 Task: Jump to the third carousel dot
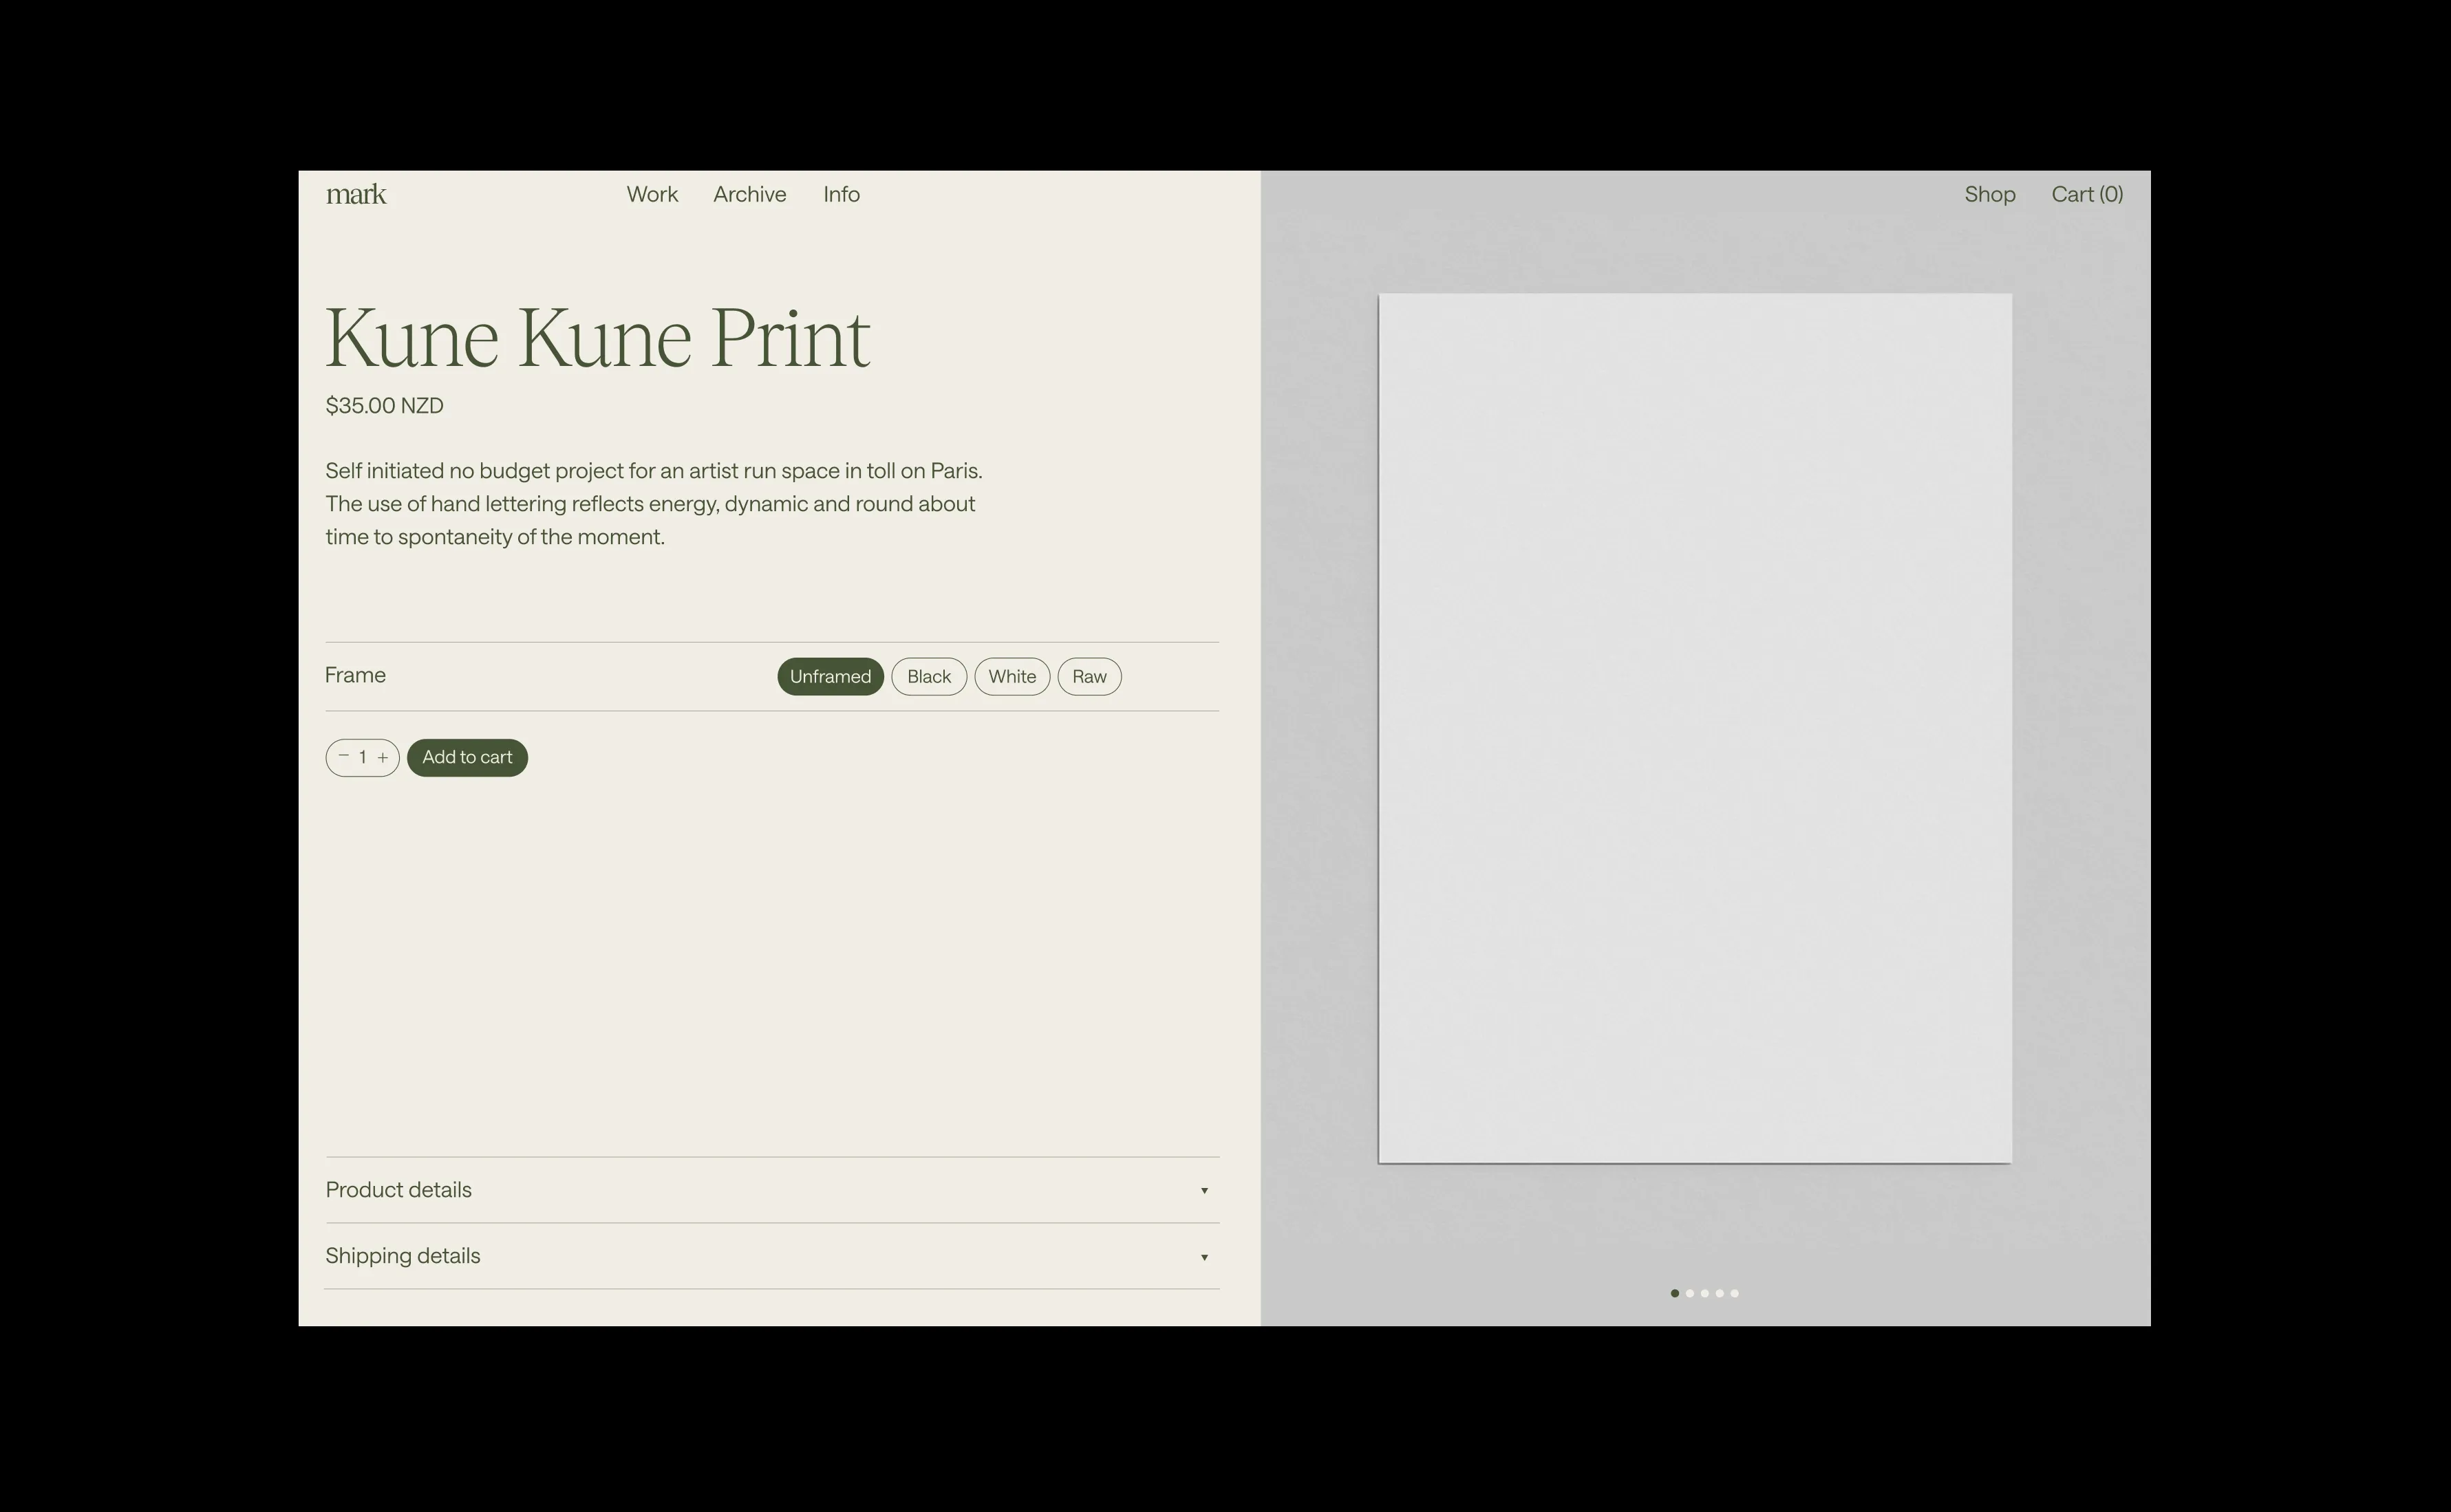point(1705,1293)
